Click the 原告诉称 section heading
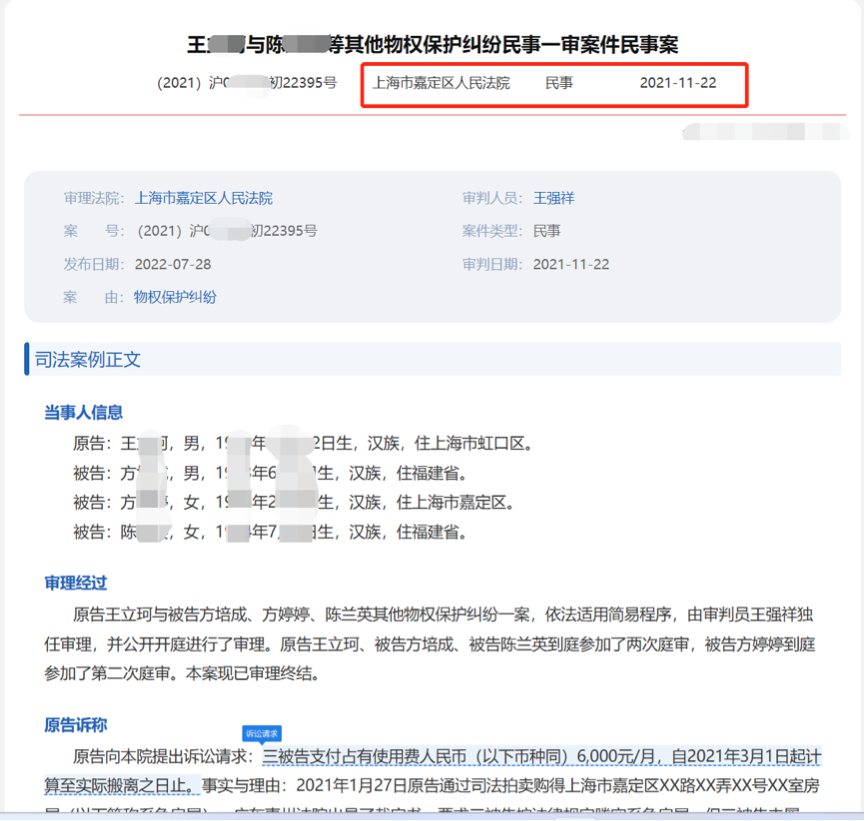 [75, 724]
